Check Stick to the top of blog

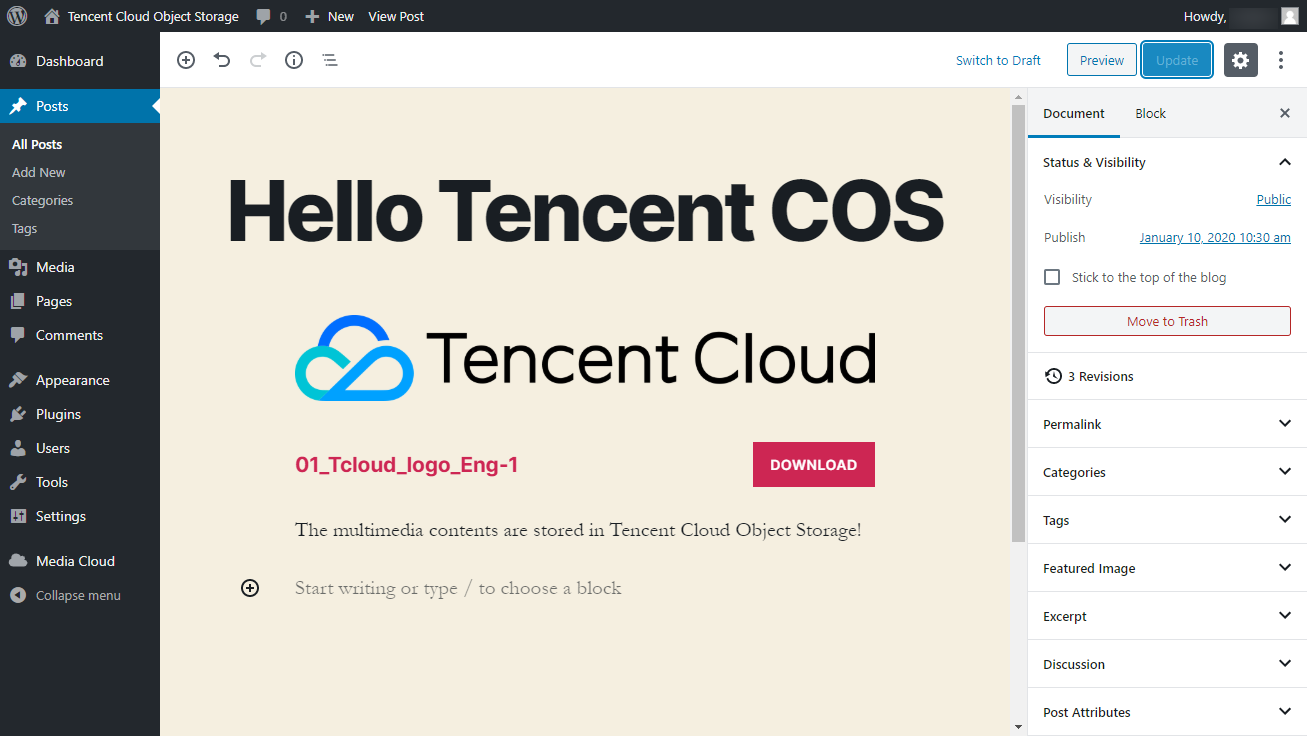(x=1052, y=277)
